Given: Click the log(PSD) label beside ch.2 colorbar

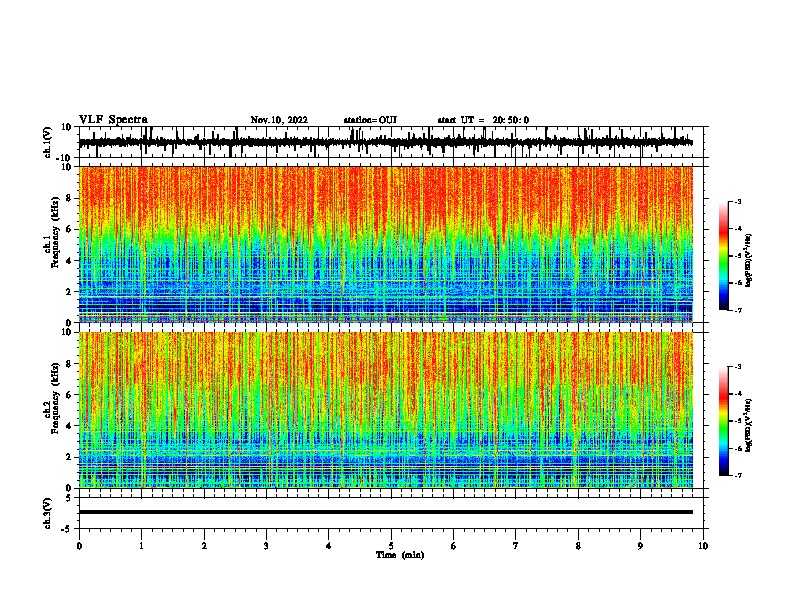Looking at the screenshot, I should (748, 425).
